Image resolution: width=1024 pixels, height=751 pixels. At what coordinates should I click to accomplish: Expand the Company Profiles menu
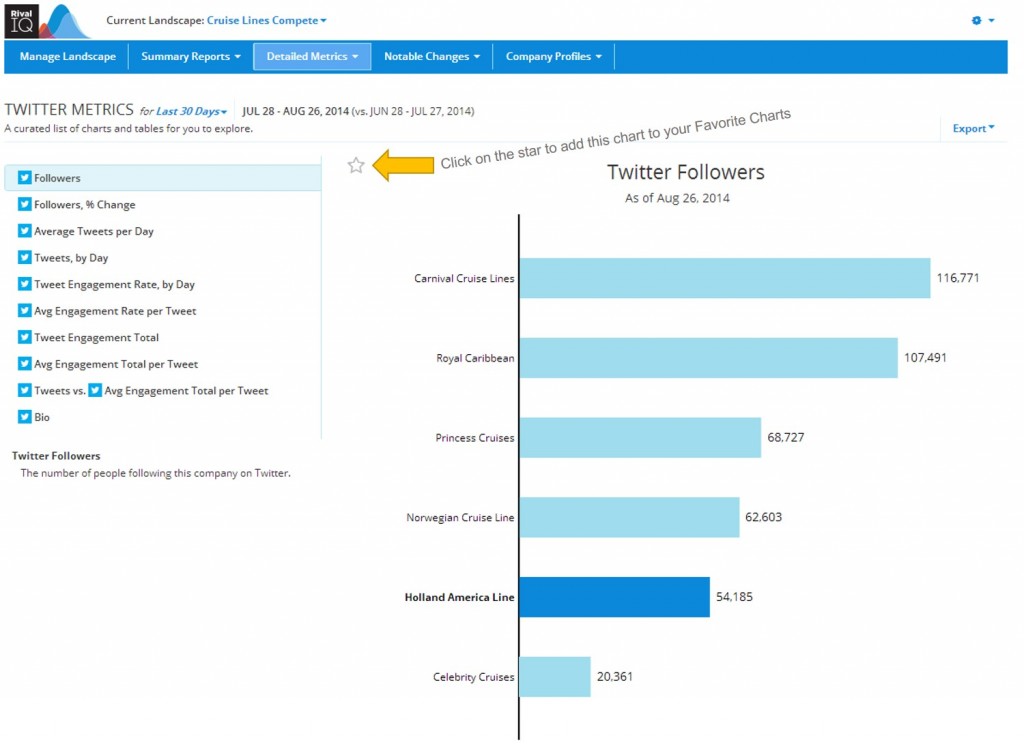553,56
